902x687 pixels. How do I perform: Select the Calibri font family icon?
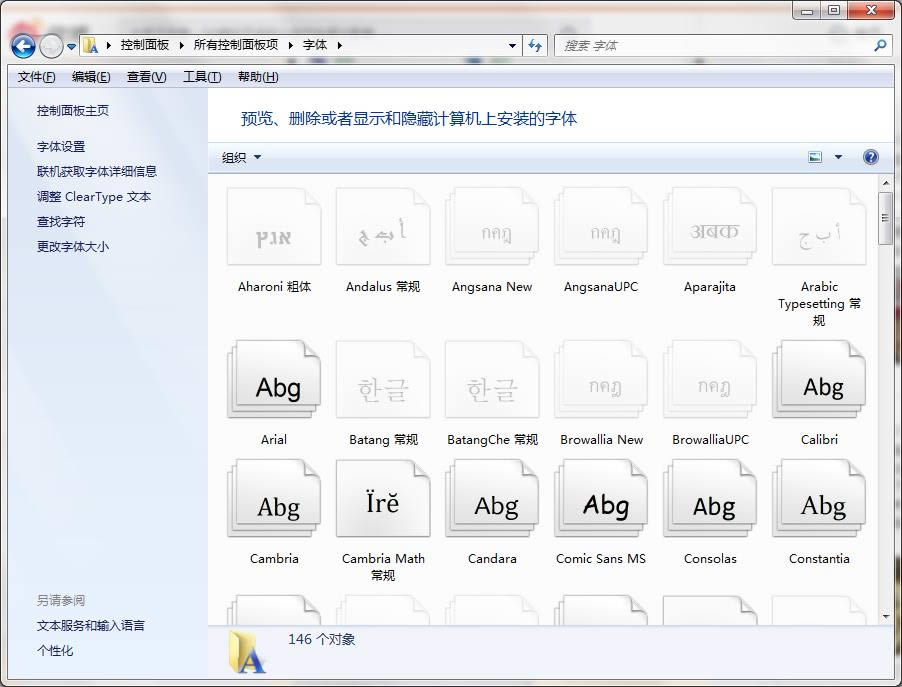pyautogui.click(x=819, y=379)
